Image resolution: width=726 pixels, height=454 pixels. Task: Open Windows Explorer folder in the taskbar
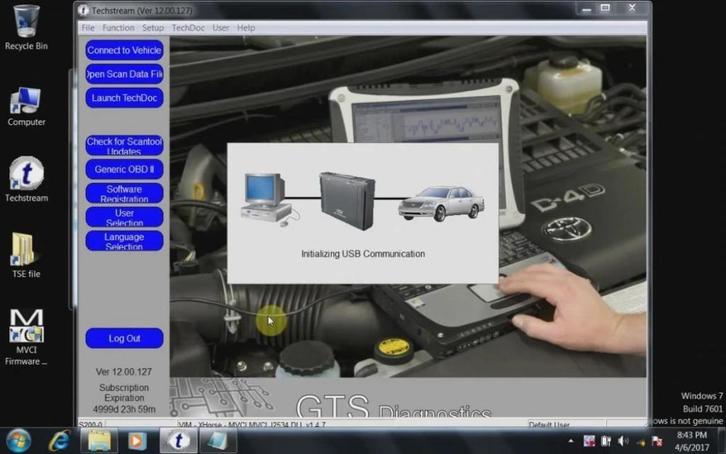[101, 441]
